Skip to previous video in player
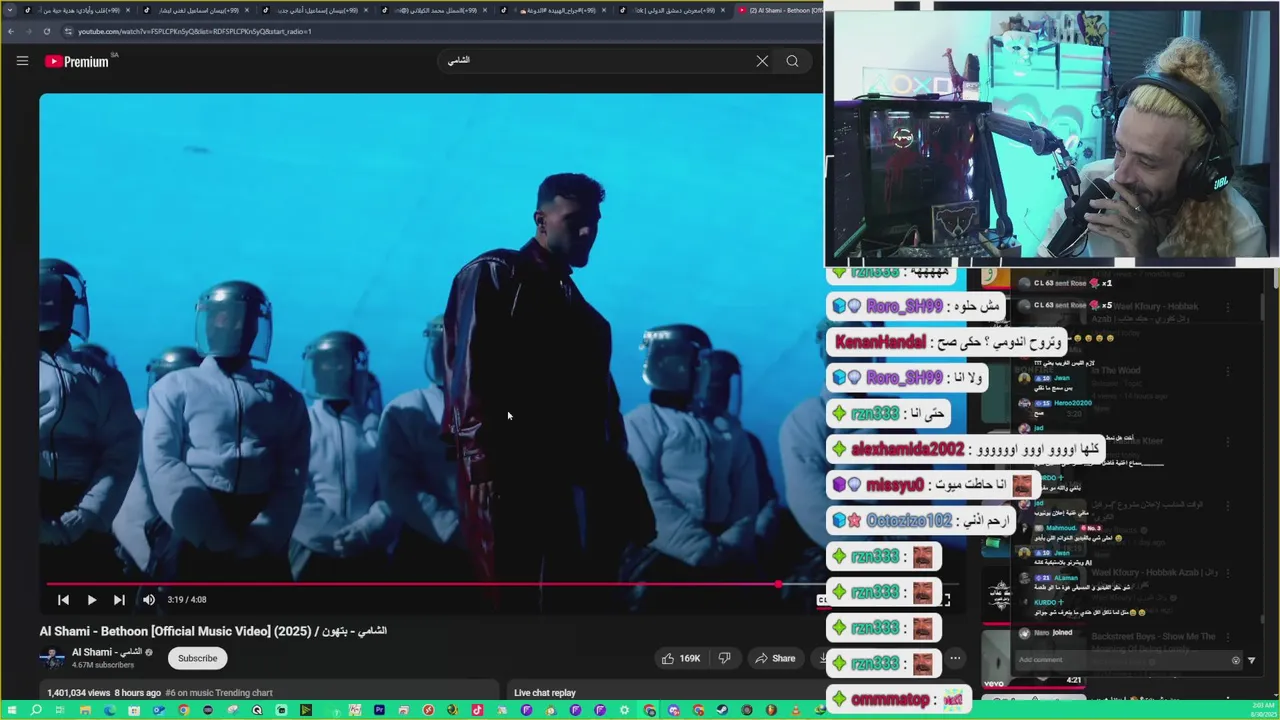 pyautogui.click(x=63, y=600)
